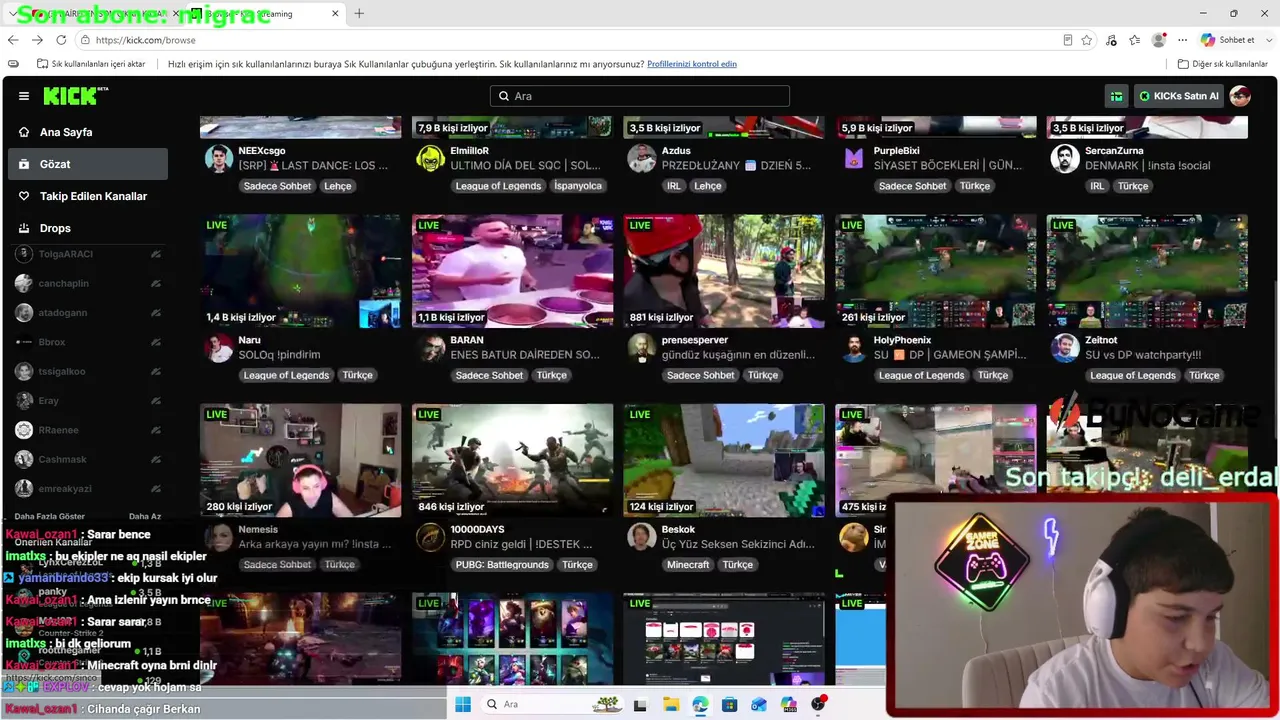This screenshot has width=1280, height=720.
Task: Click Sadece Sohbet tag under PurpleBixi
Action: [x=912, y=186]
